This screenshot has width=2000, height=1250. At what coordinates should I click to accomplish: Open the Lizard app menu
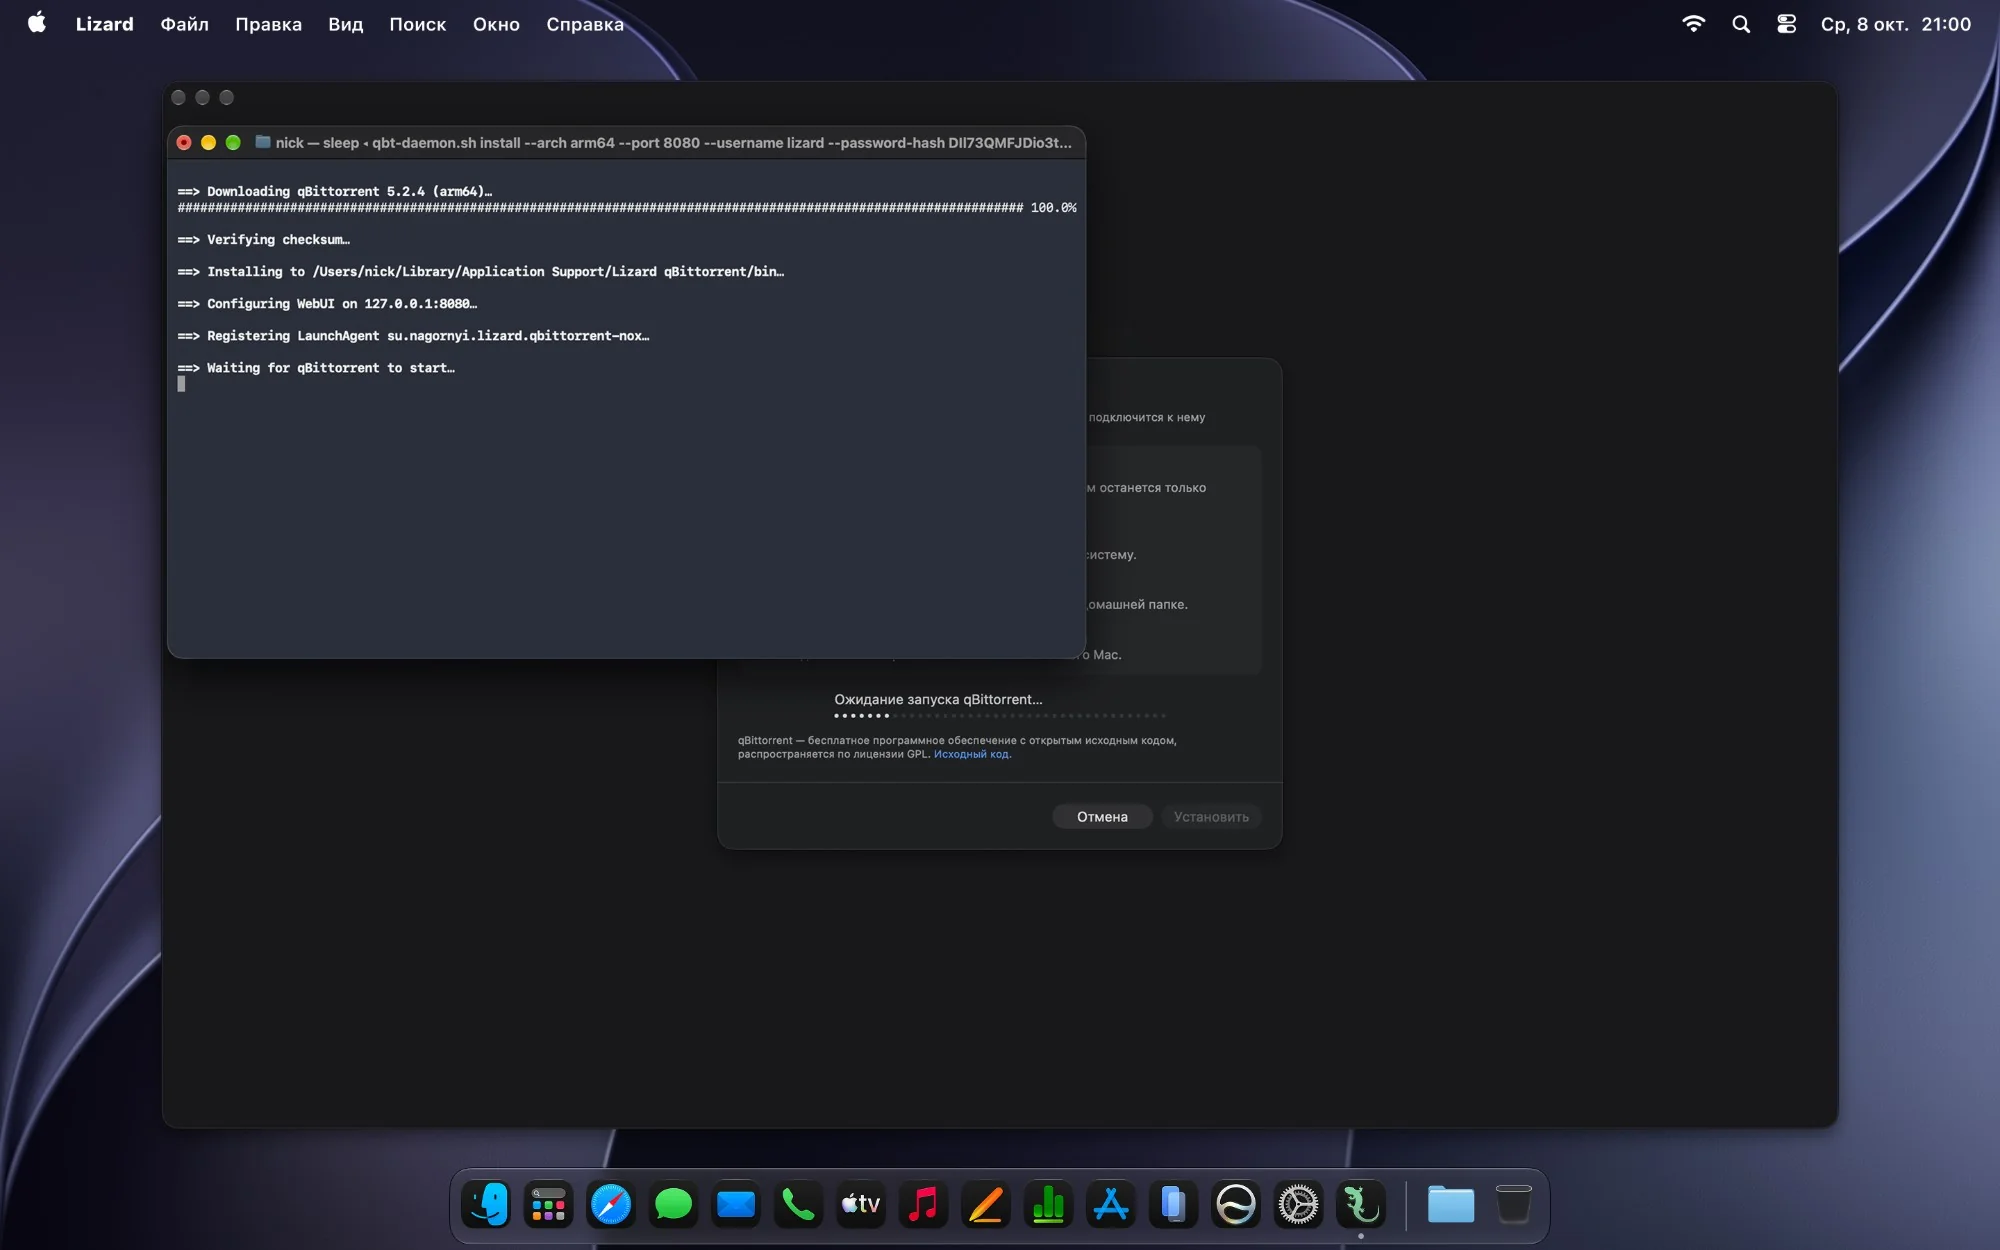[x=104, y=24]
